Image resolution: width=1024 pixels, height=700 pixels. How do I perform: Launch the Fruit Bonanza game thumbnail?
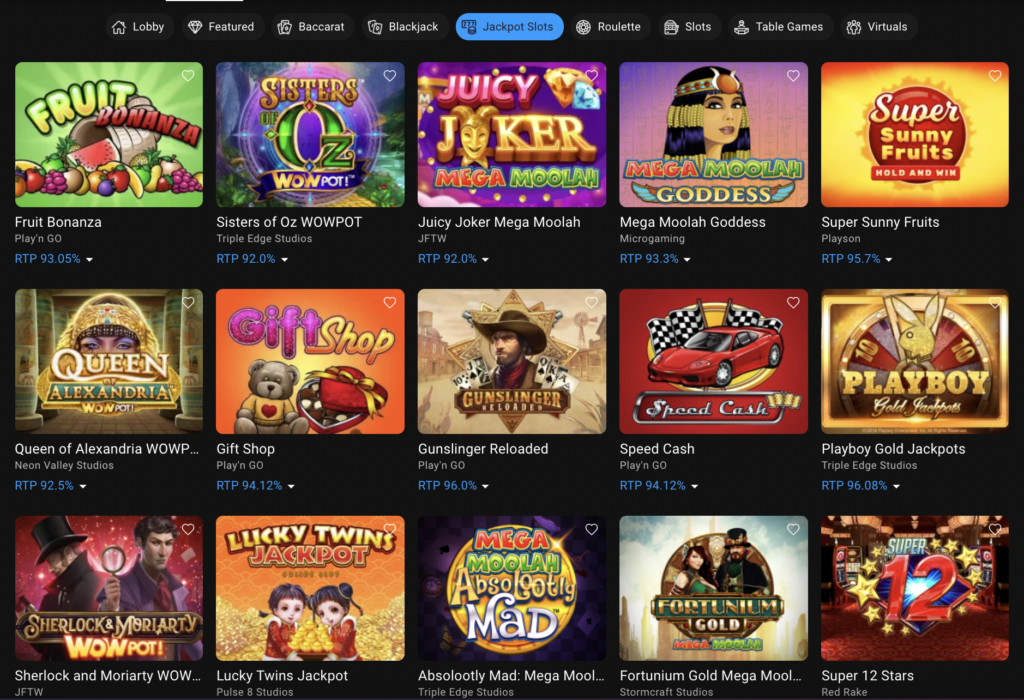[108, 135]
